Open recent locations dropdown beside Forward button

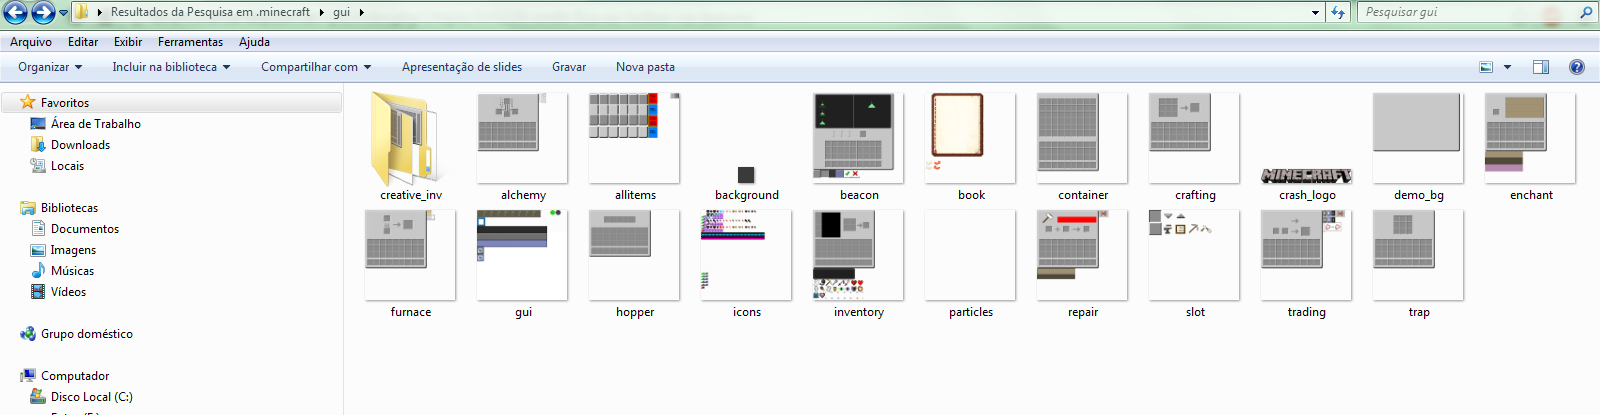63,13
